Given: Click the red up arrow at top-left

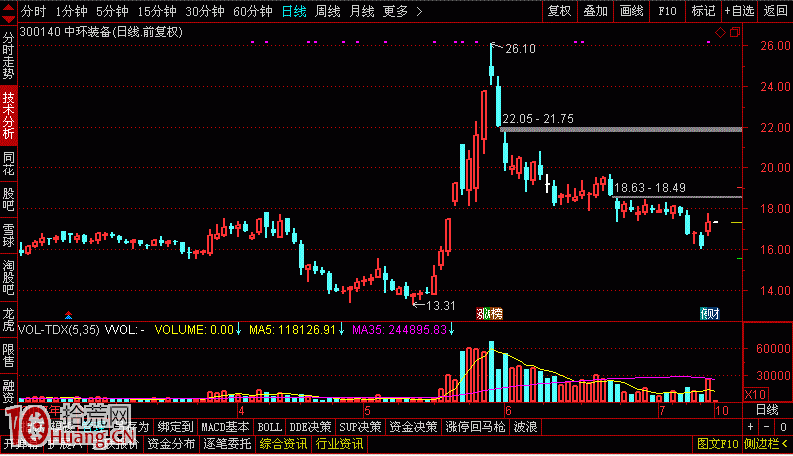Looking at the screenshot, I should click(8, 7).
